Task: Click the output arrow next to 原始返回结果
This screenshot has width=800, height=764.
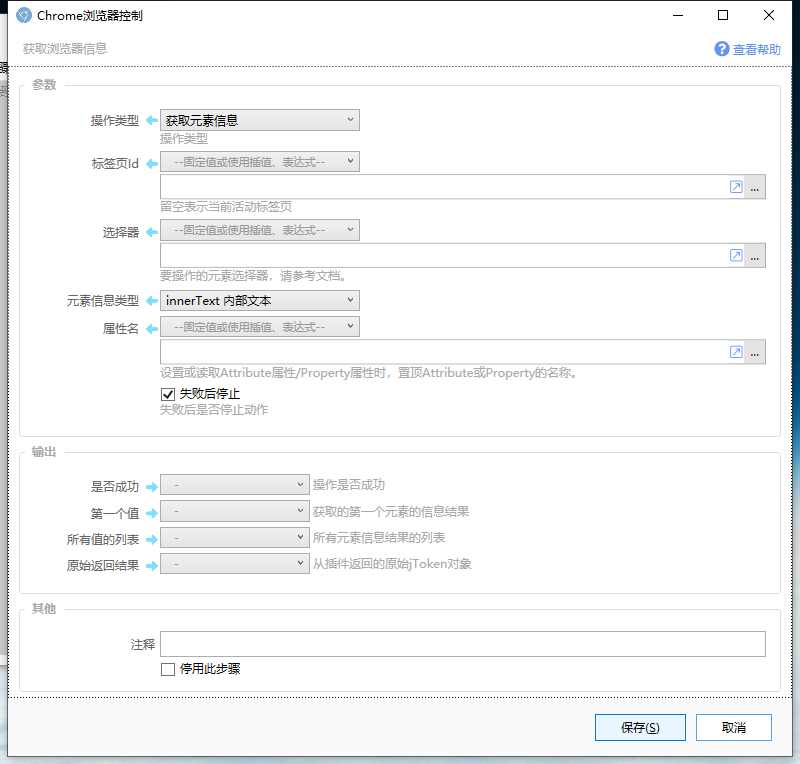Action: pyautogui.click(x=152, y=565)
